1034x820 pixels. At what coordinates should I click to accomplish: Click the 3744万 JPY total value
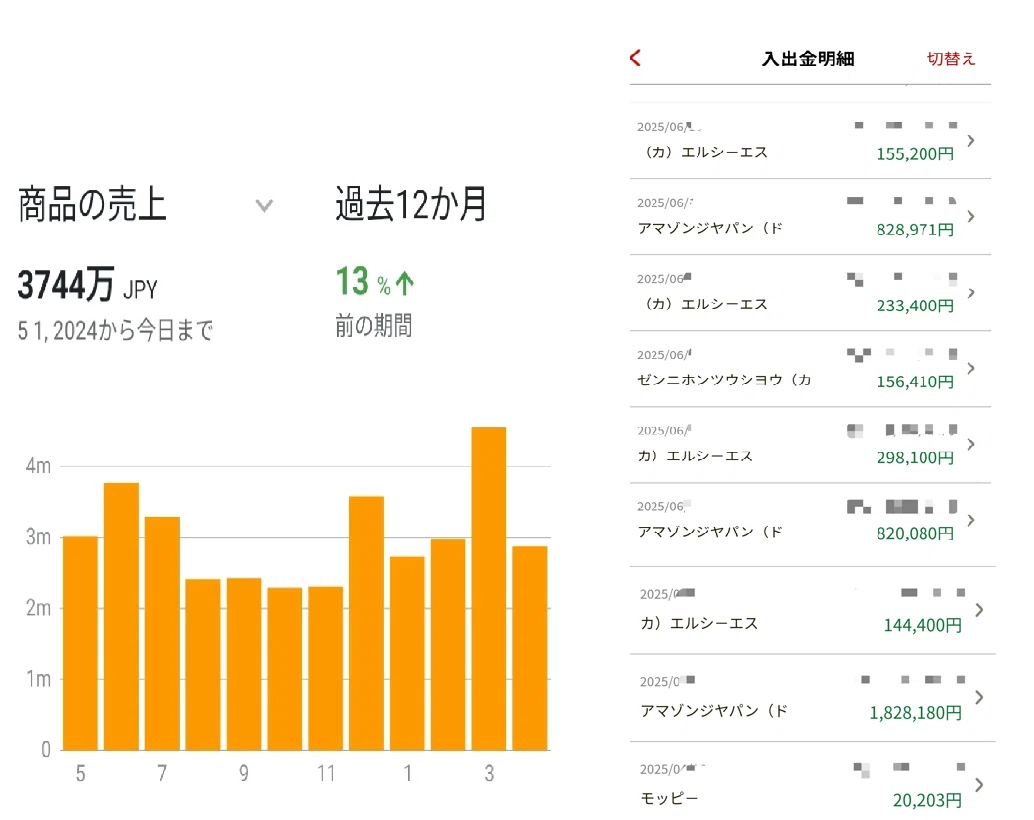[x=87, y=285]
